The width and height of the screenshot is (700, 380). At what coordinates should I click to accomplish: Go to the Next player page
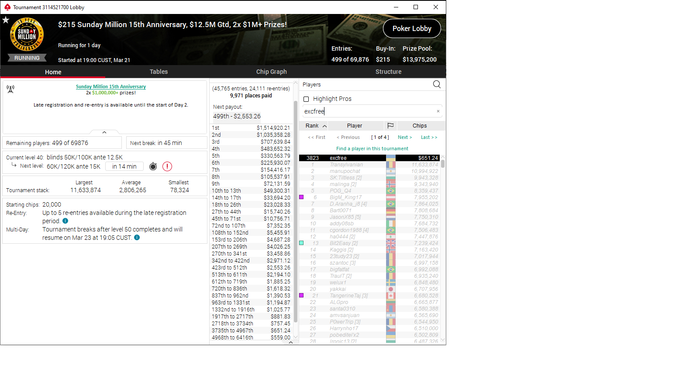404,137
